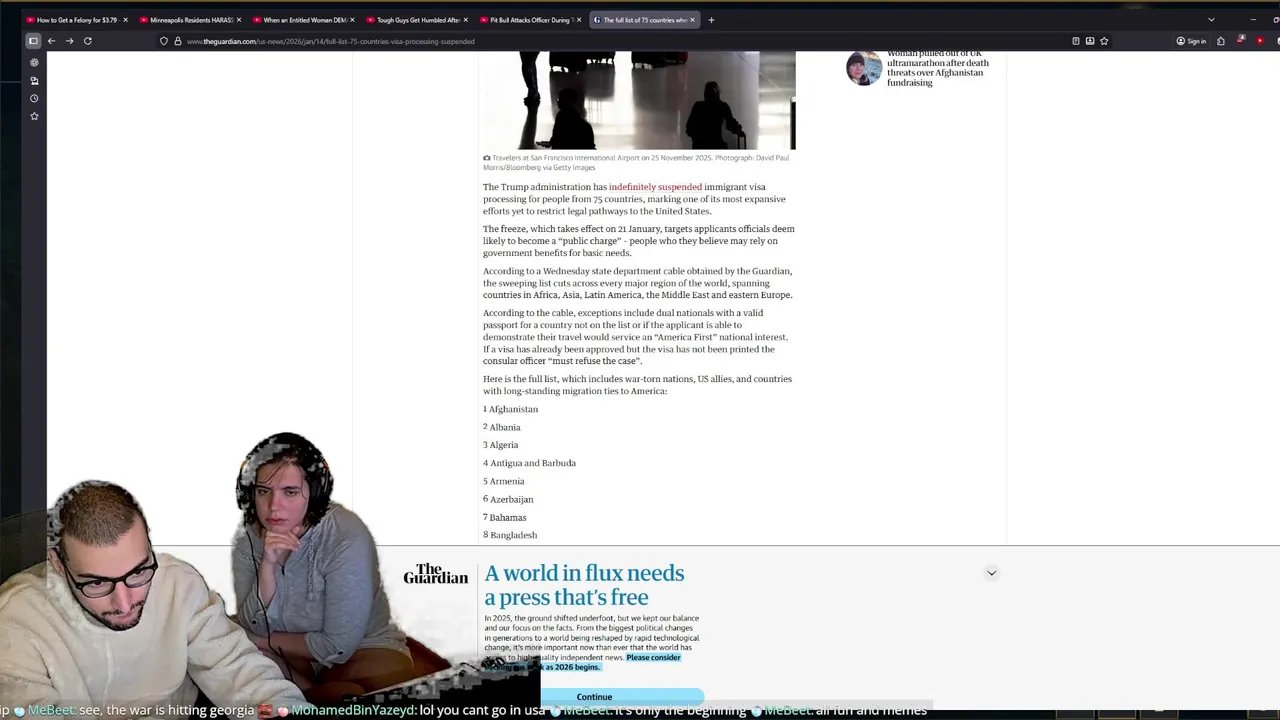Close the 'Tough Guys Get Humbled' tab
Viewport: 1280px width, 720px height.
pos(465,20)
